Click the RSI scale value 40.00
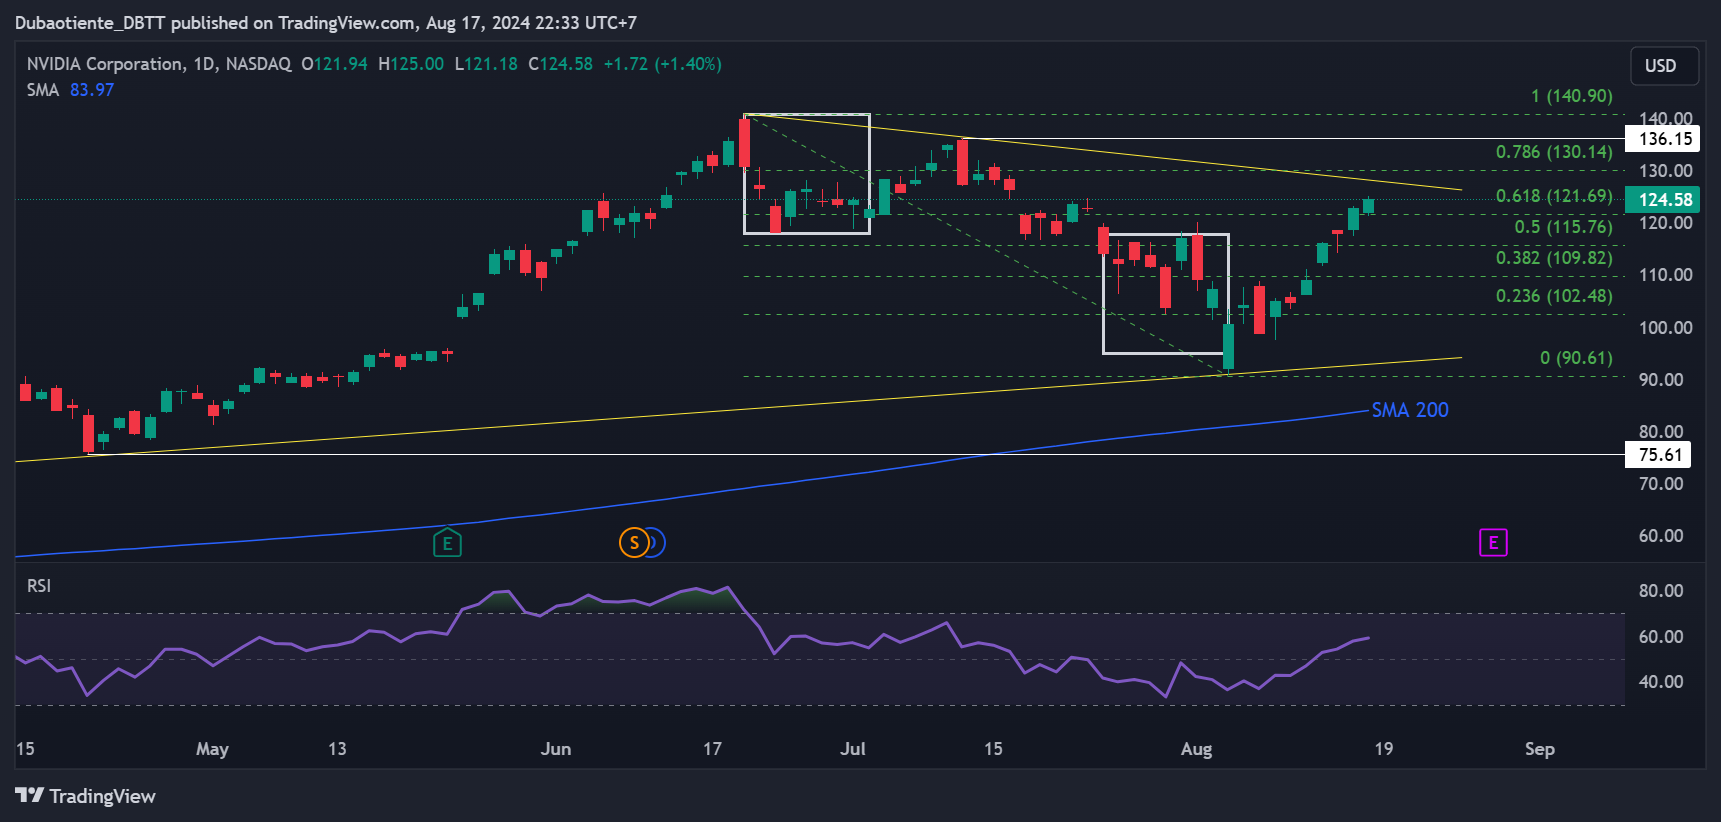Screen dimensions: 1721x822 [1661, 682]
